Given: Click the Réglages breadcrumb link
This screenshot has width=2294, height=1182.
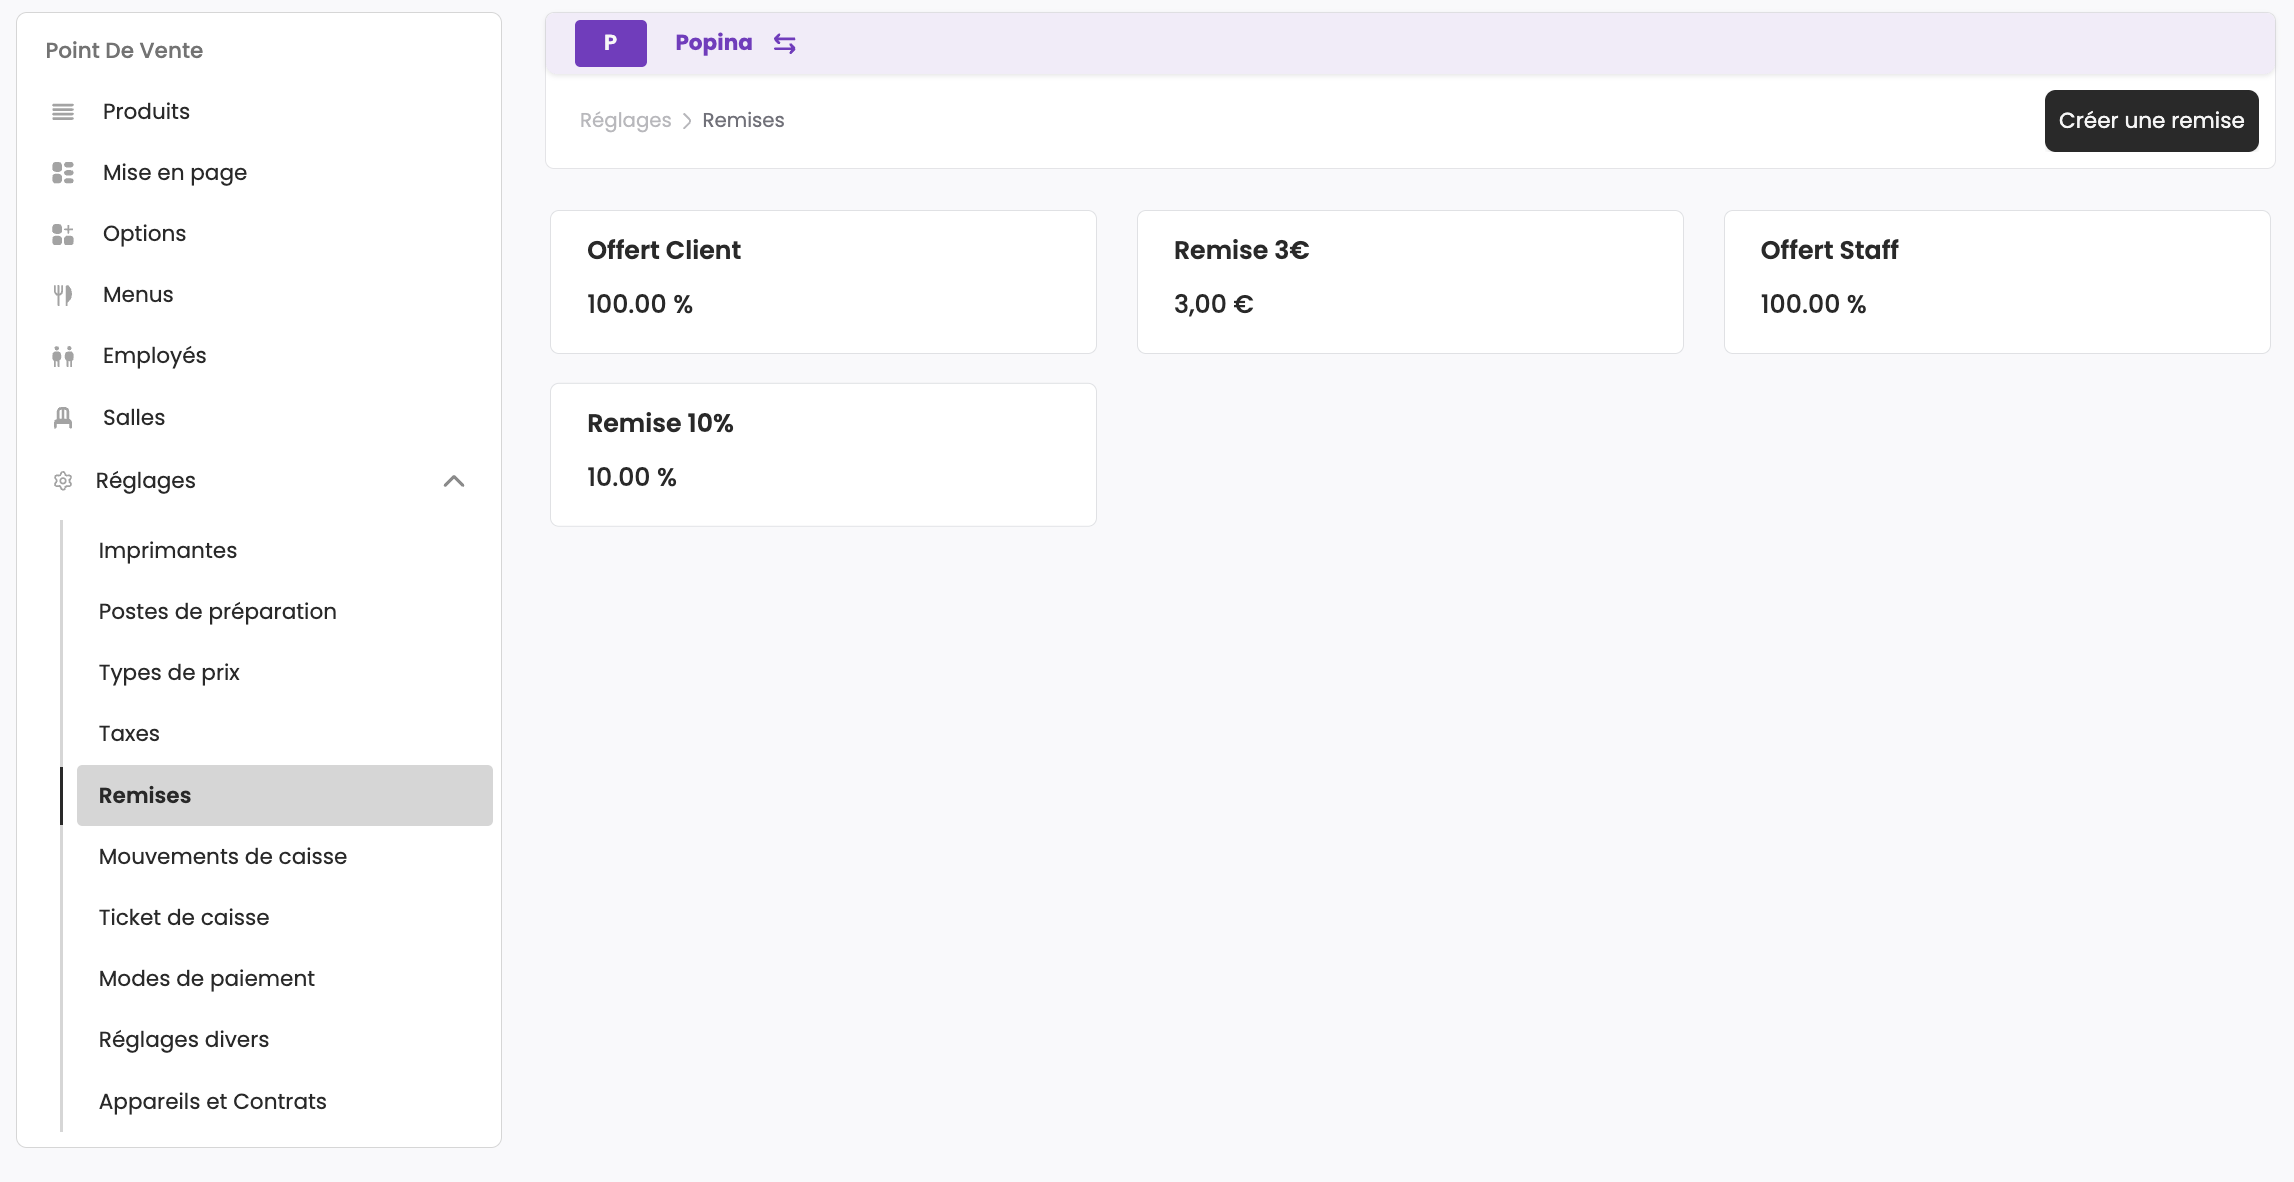Looking at the screenshot, I should pos(625,121).
